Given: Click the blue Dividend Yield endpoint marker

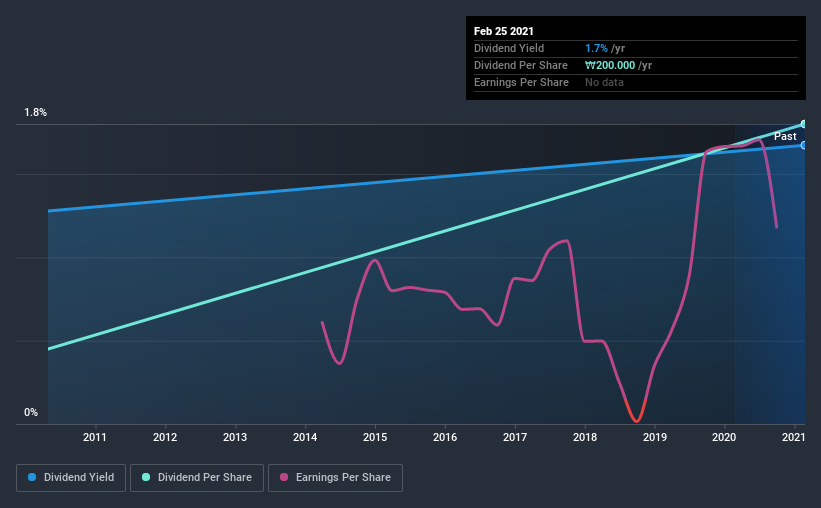Looking at the screenshot, I should click(803, 145).
